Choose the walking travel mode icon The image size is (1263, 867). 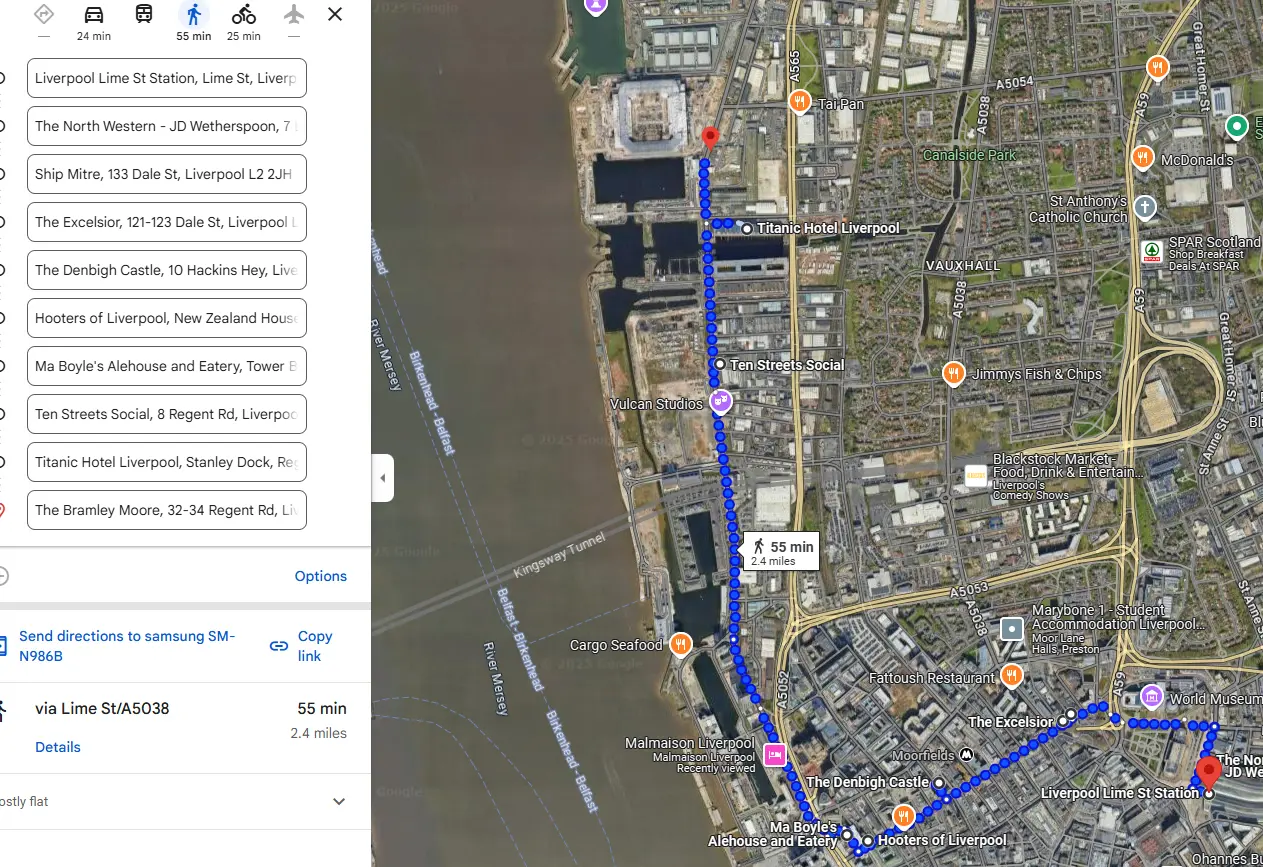(194, 15)
